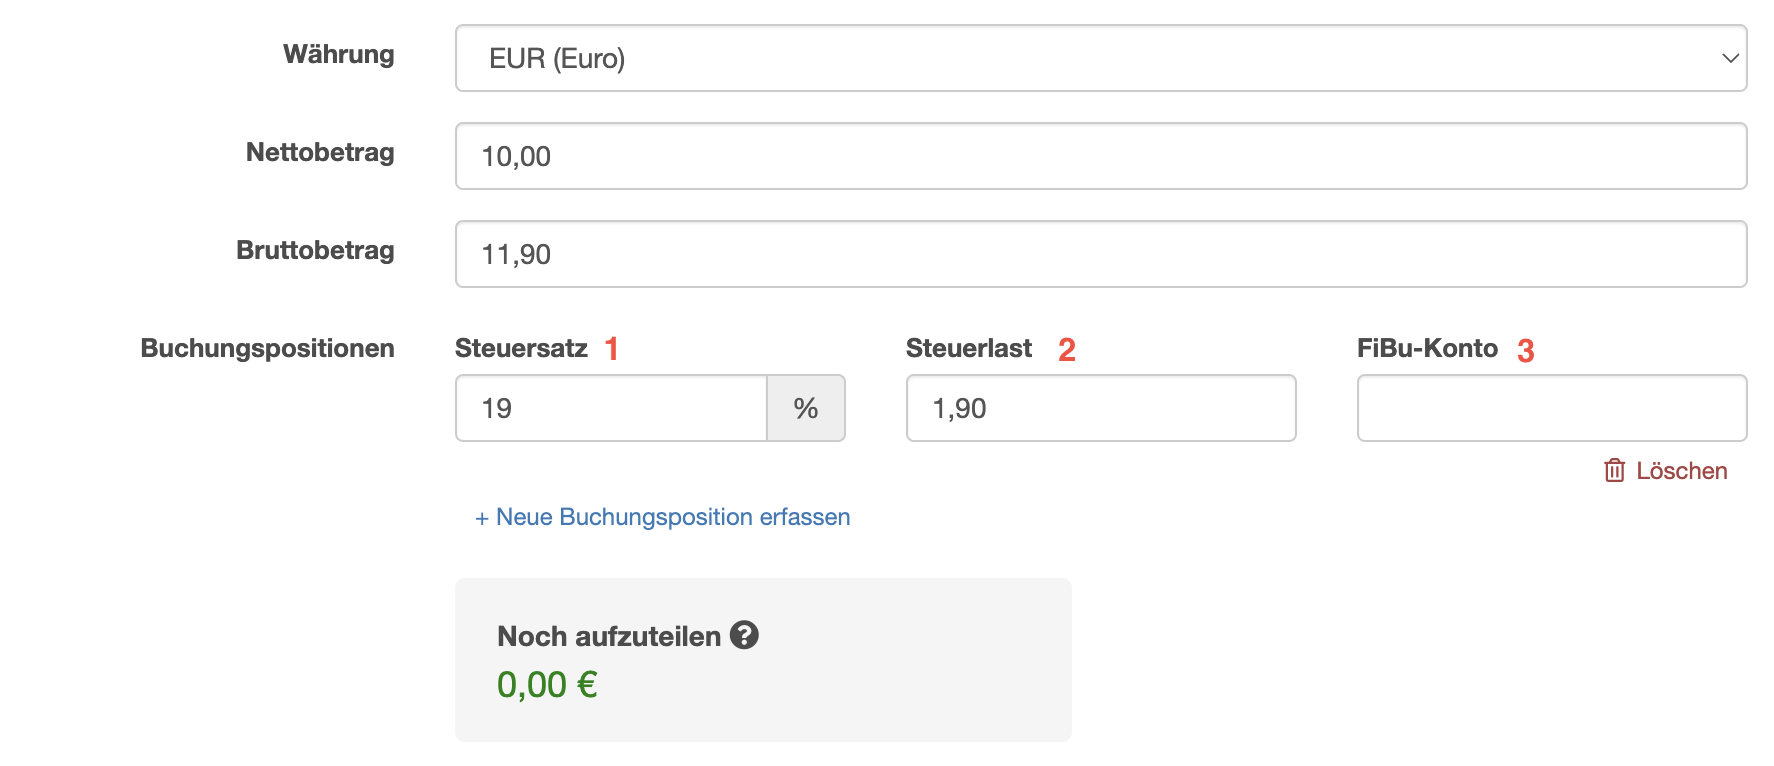Add a new Buchungsposition via the link
The image size is (1774, 766).
(x=673, y=517)
